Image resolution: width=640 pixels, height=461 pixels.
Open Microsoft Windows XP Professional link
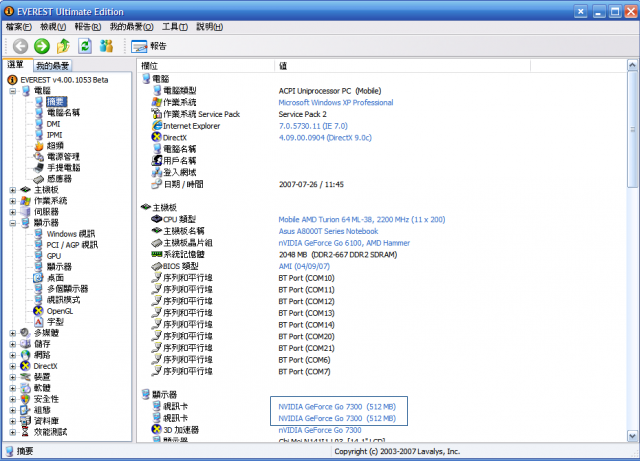(336, 102)
